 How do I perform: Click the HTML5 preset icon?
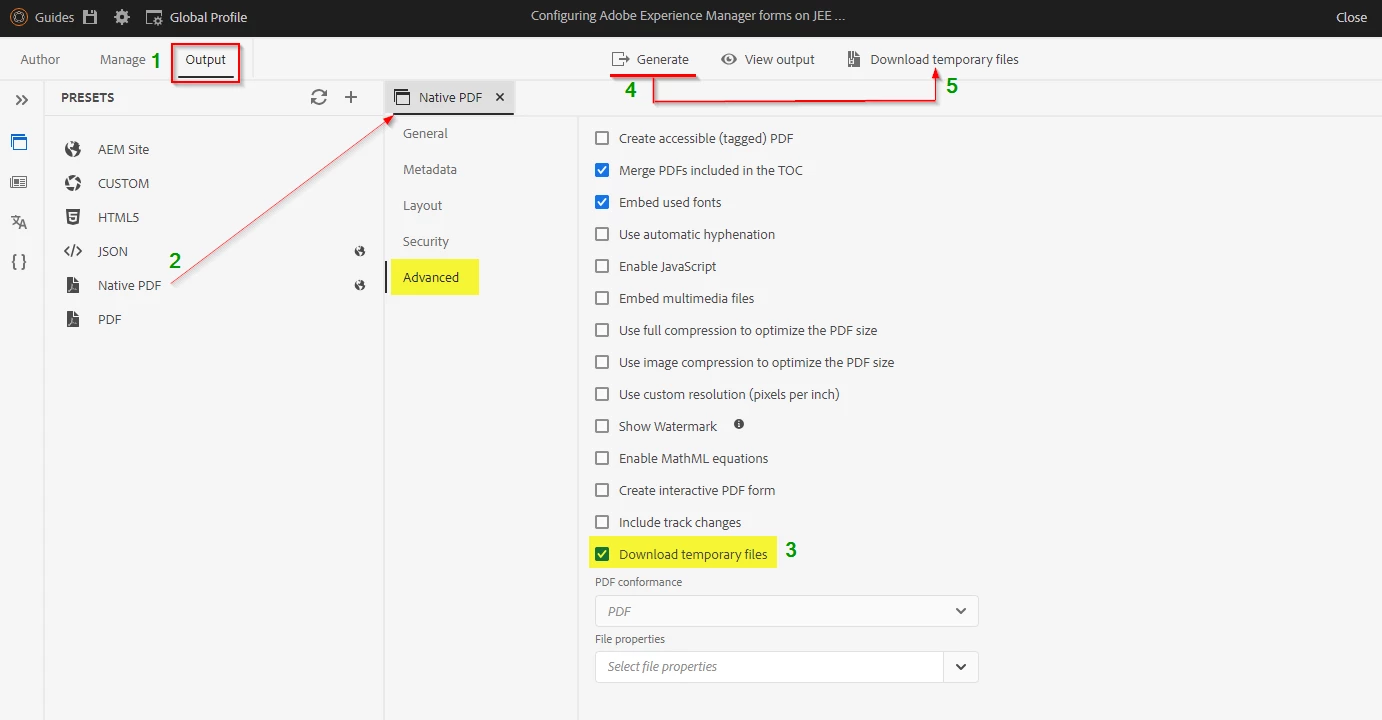tap(72, 217)
